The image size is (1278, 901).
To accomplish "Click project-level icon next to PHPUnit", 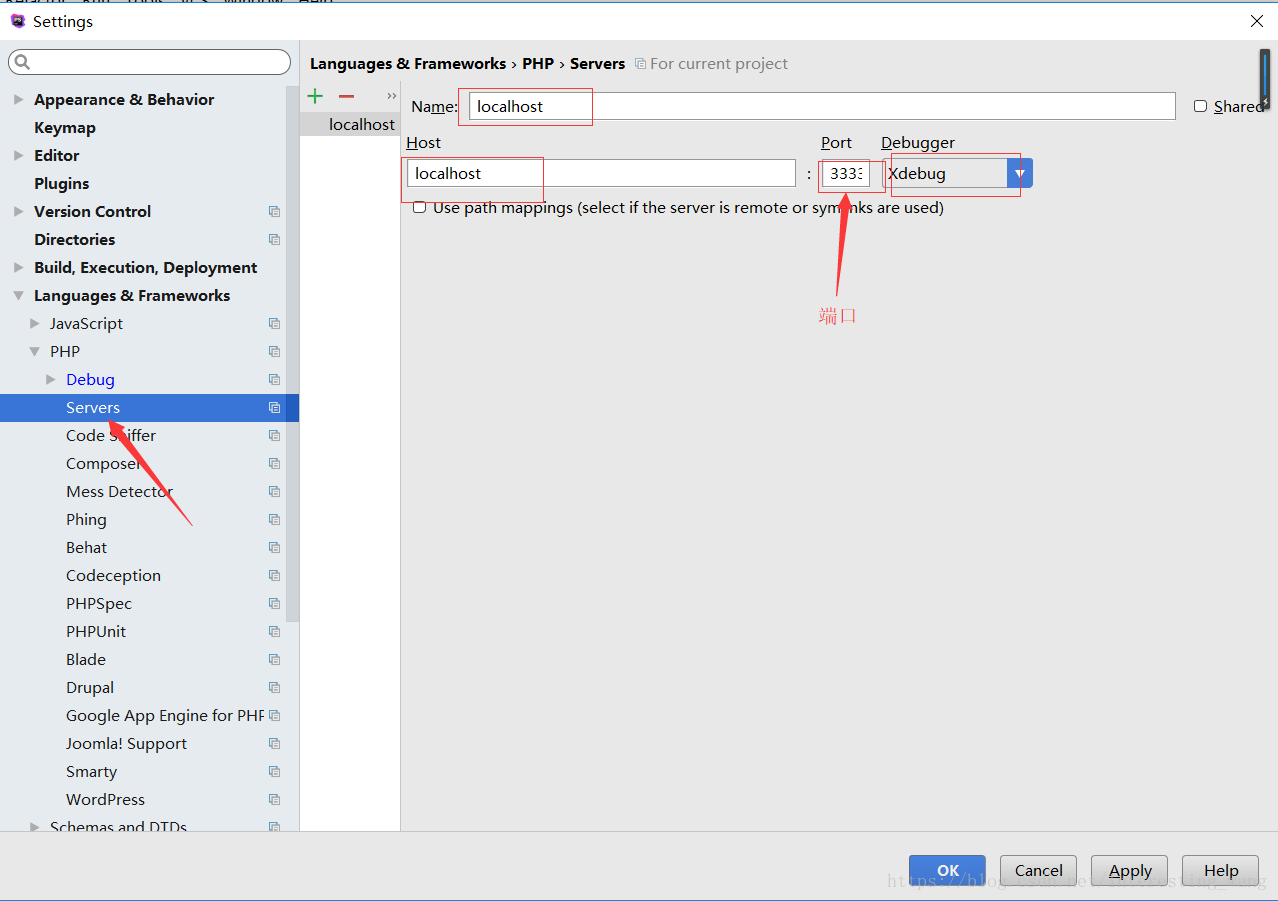I will (x=274, y=632).
